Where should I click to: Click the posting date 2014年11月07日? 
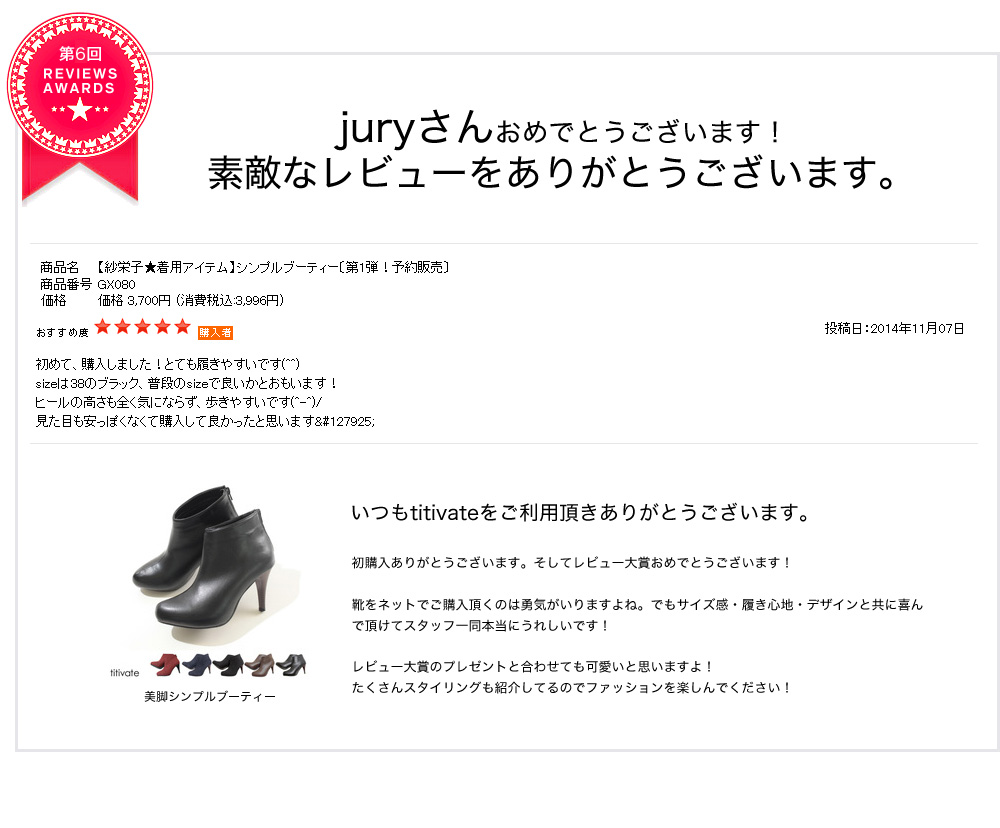(x=917, y=329)
